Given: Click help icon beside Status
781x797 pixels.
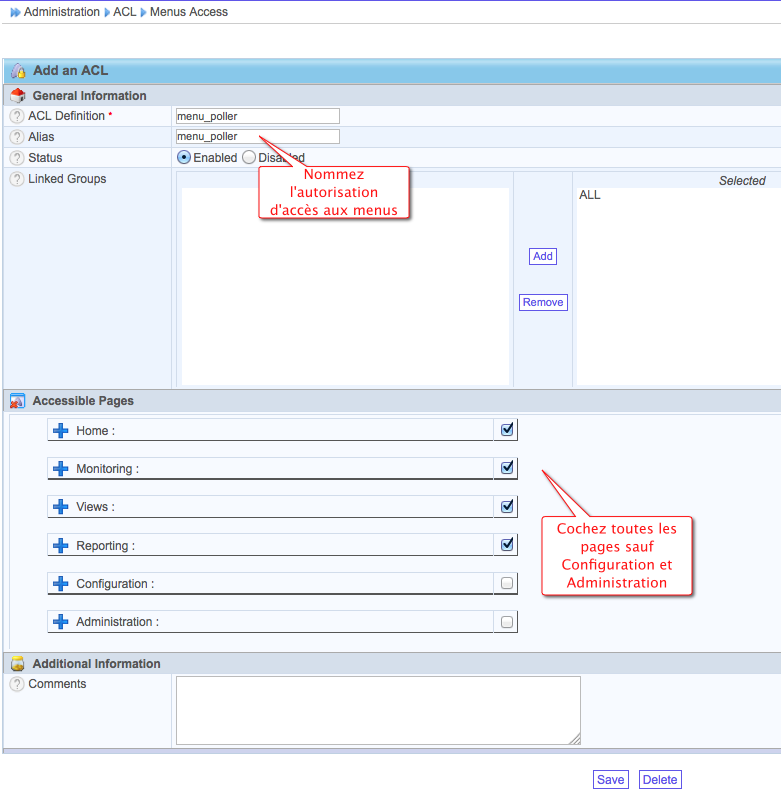Looking at the screenshot, I should 17,158.
